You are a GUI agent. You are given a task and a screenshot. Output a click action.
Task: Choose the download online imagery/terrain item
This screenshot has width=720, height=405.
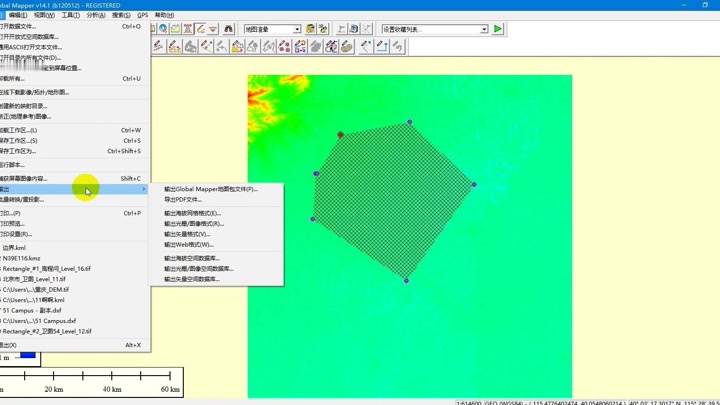click(73, 92)
